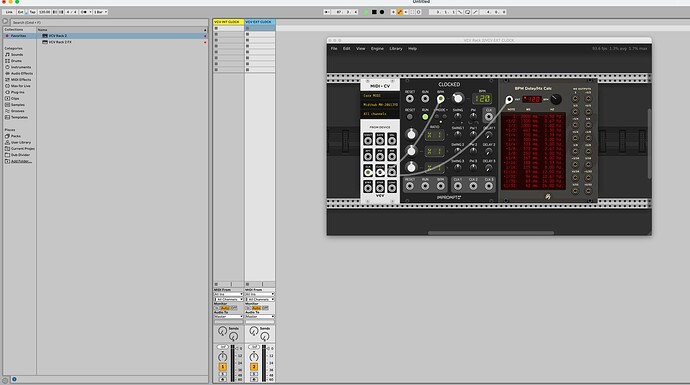Set track 2 Monitor to Off
Screen dimensions: 690x385
click(x=265, y=308)
